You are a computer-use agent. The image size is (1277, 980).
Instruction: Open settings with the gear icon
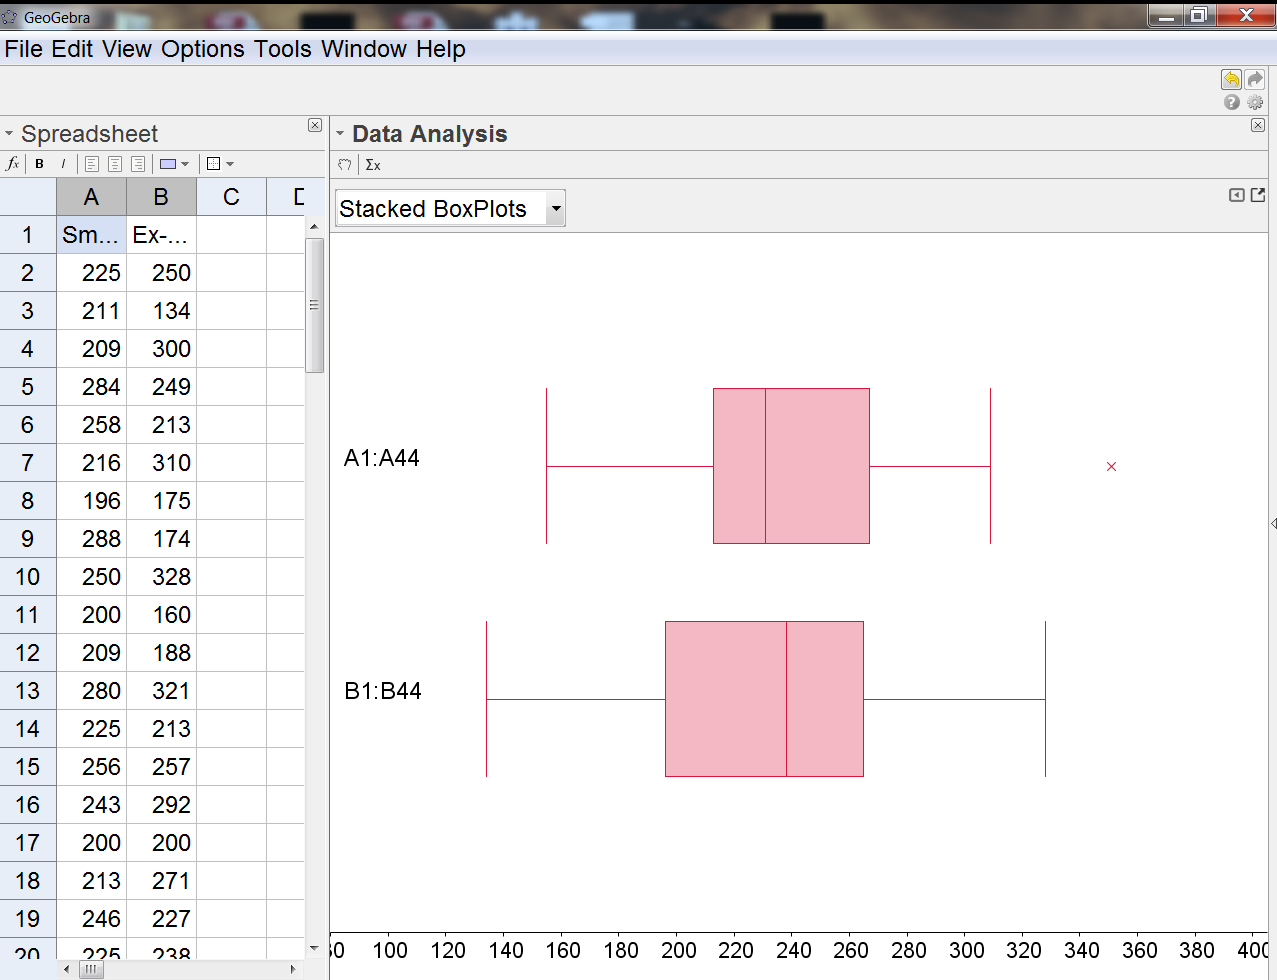(1255, 102)
